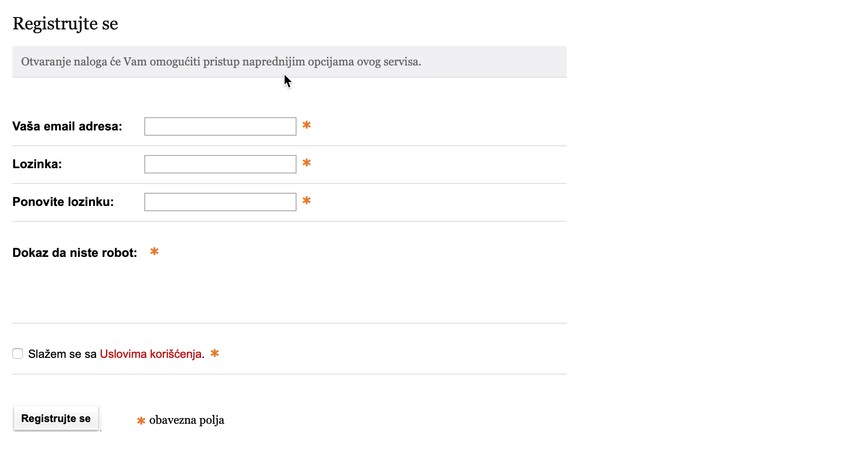Click the asterisk before obavezna polja legend
This screenshot has width=850, height=476.
pyautogui.click(x=141, y=421)
